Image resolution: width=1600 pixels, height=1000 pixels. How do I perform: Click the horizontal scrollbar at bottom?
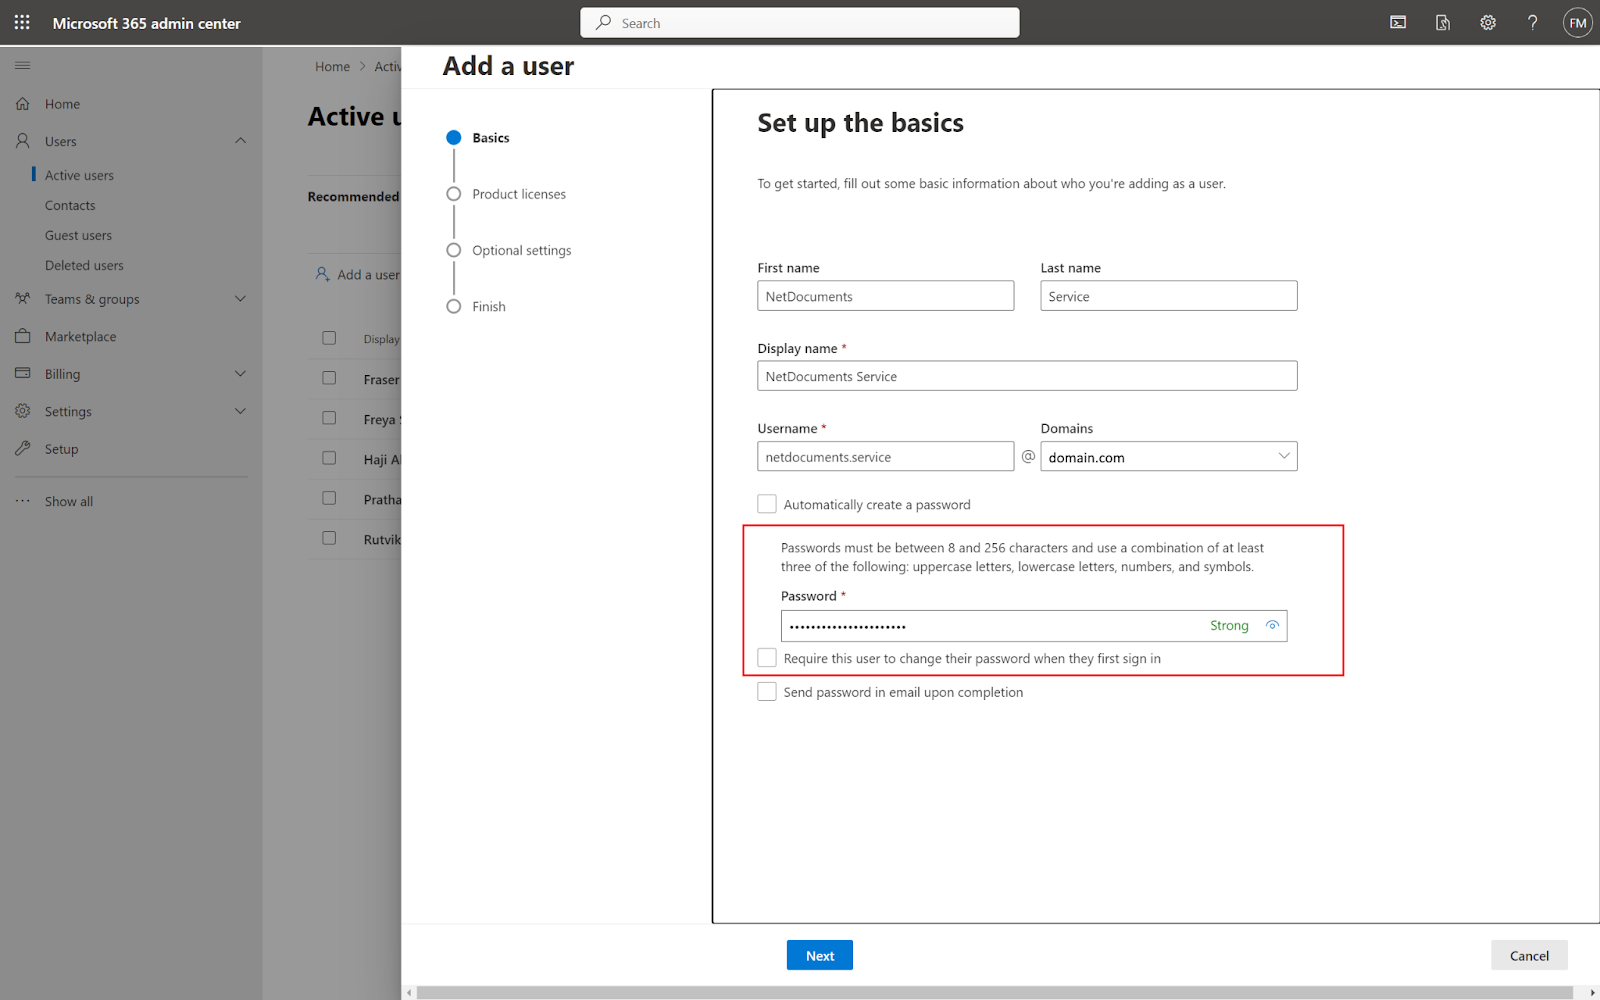click(x=995, y=992)
